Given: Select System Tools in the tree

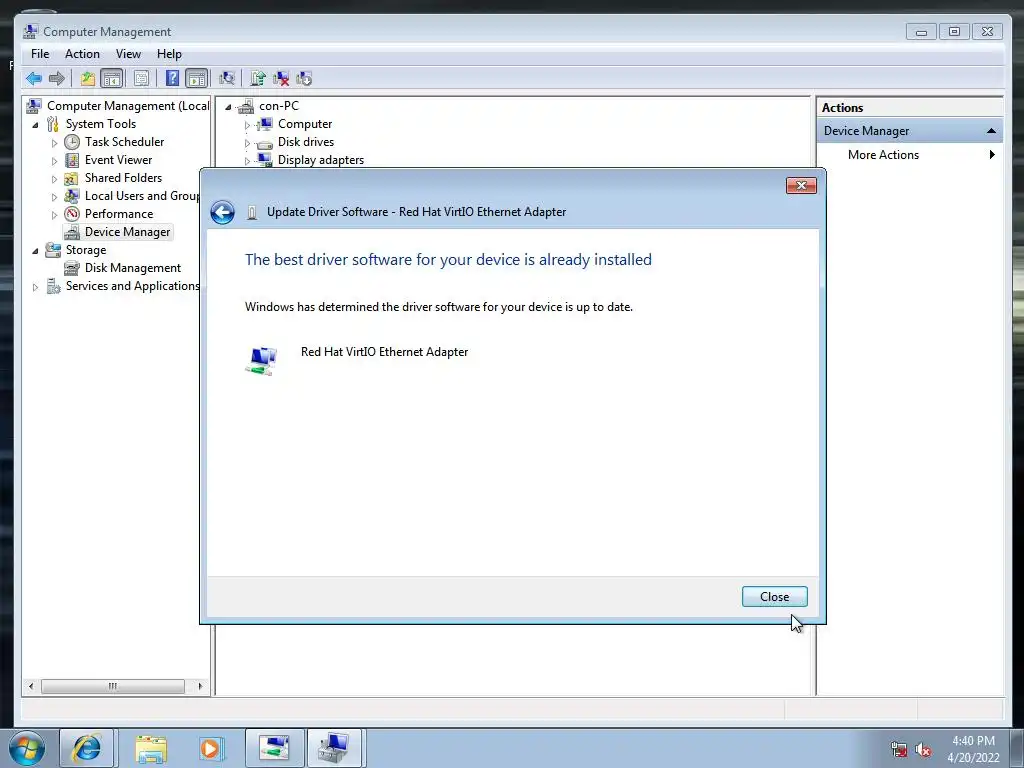Looking at the screenshot, I should [101, 124].
